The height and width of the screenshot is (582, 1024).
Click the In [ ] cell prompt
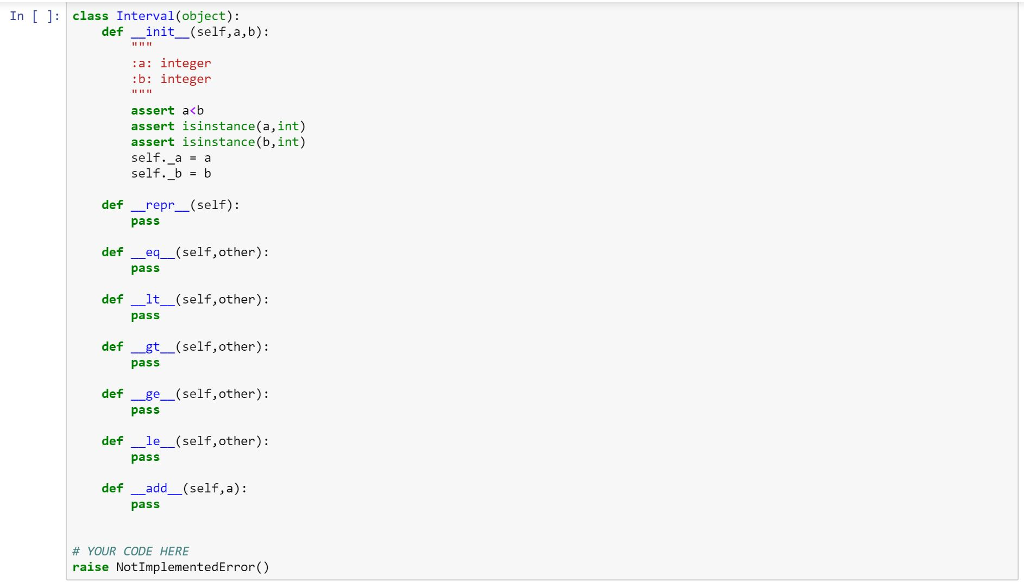point(35,16)
